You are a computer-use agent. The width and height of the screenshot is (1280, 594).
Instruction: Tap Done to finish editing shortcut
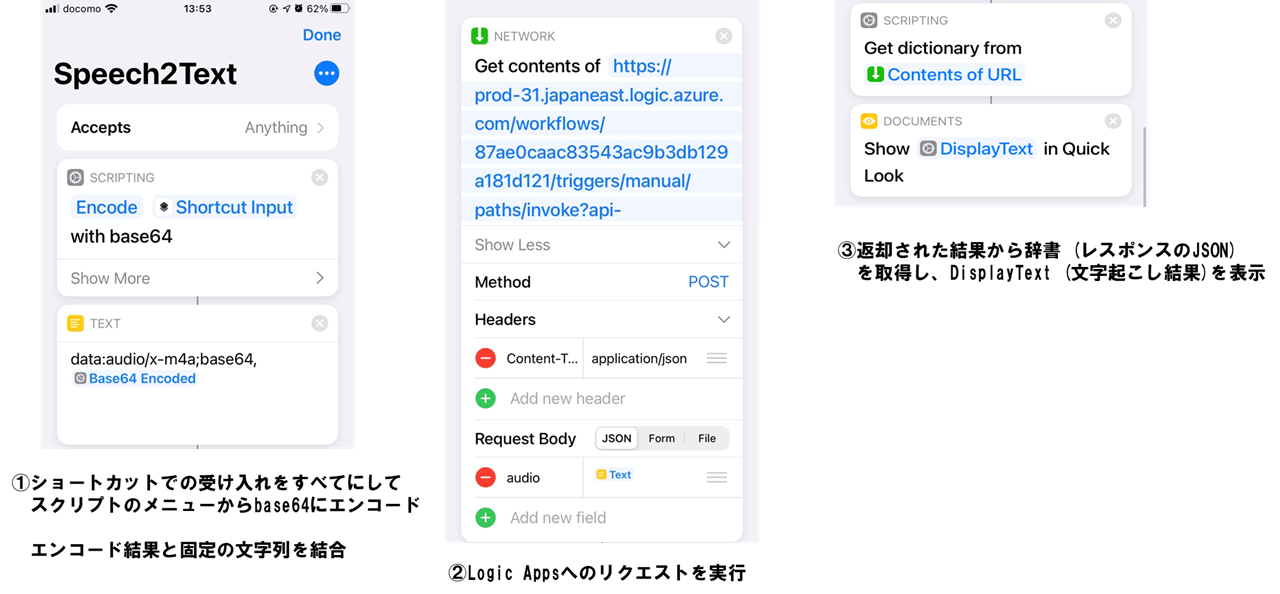pyautogui.click(x=322, y=35)
